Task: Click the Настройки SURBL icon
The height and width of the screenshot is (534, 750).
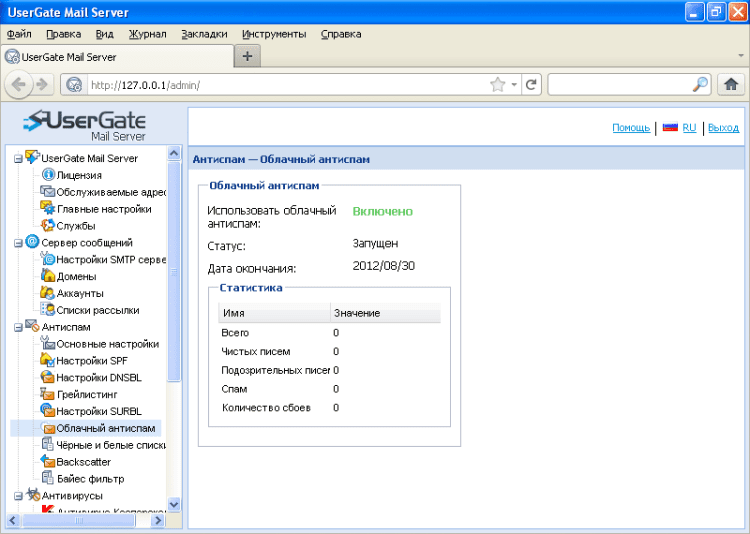Action: (x=47, y=411)
